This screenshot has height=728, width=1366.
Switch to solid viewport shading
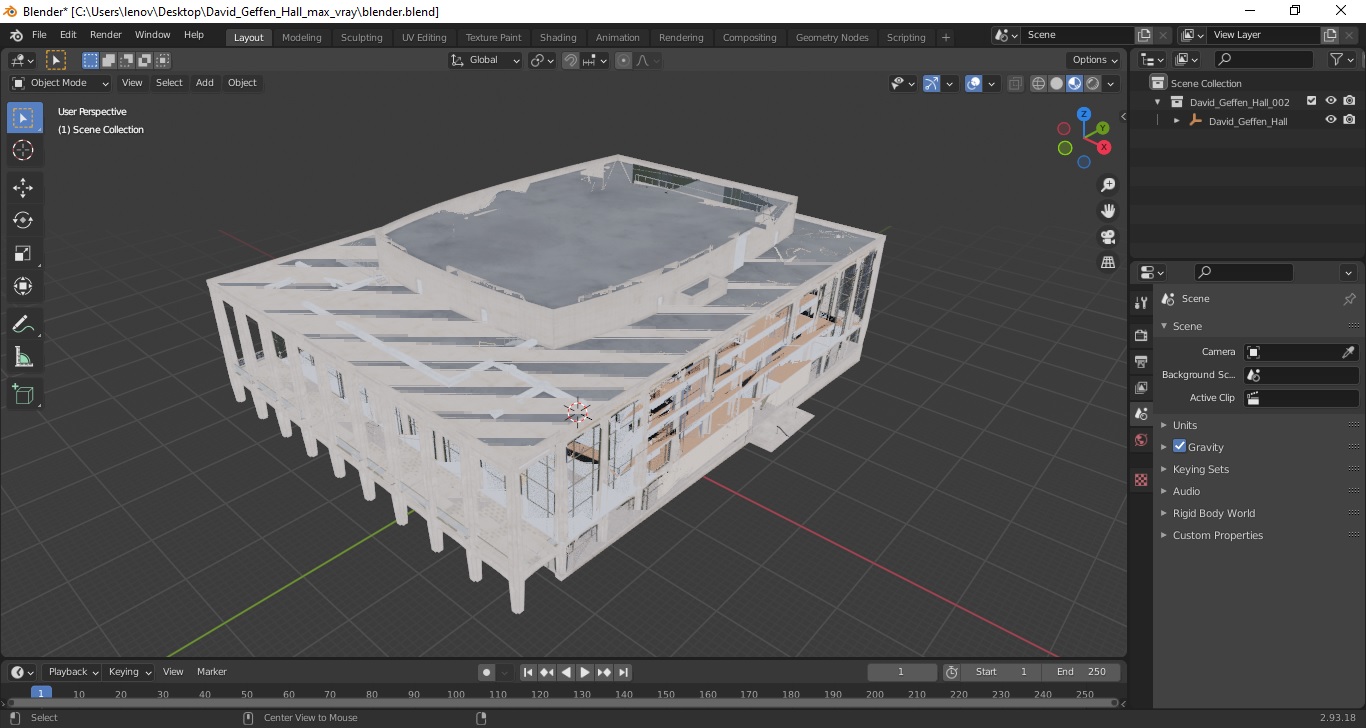pos(1056,84)
